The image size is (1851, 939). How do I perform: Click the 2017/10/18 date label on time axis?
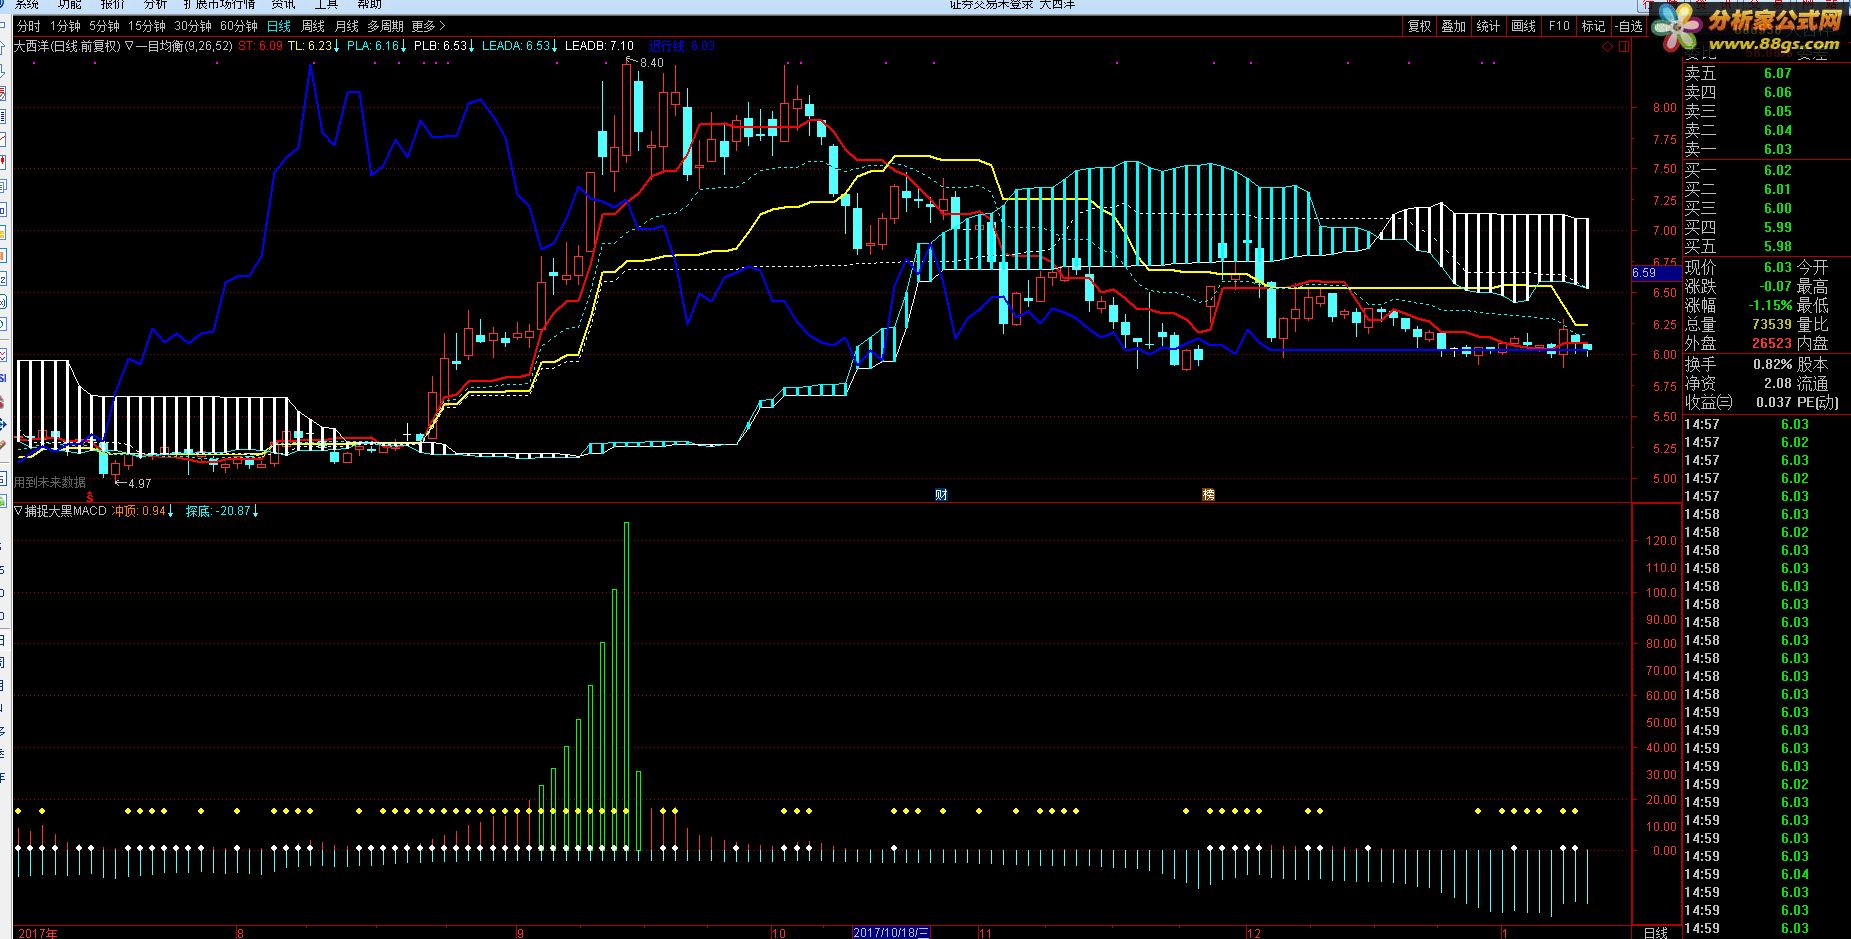[890, 933]
